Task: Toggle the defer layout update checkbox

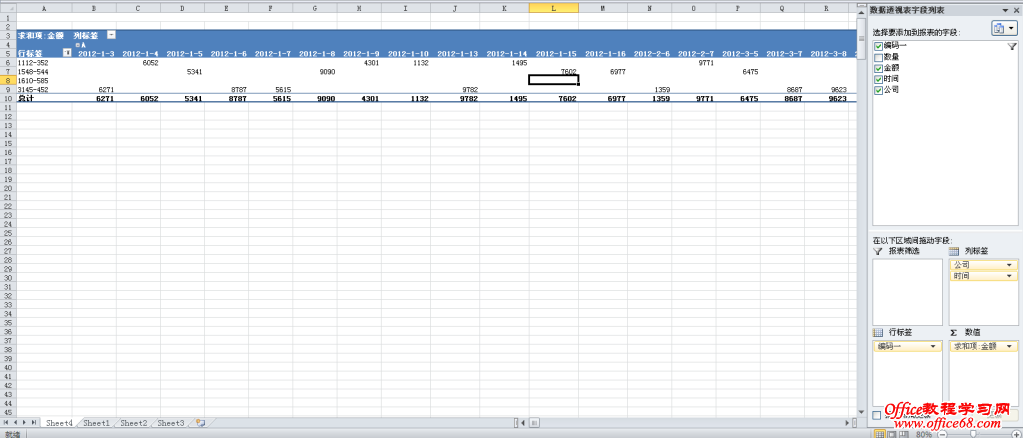Action: point(878,415)
